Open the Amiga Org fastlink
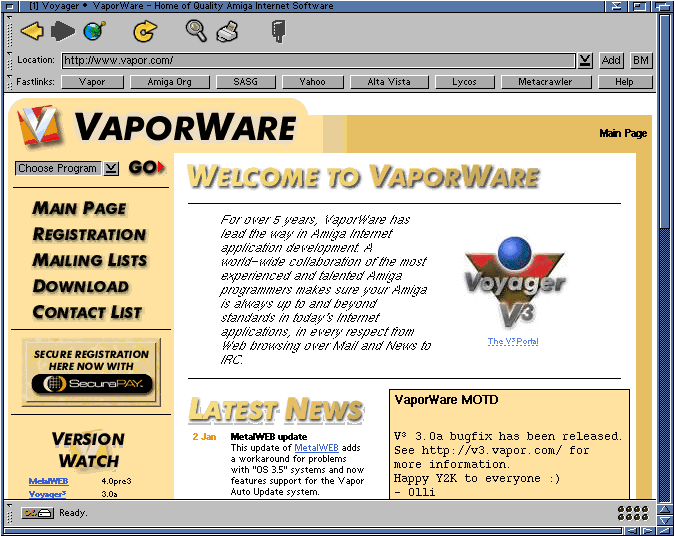674x536 pixels. click(x=170, y=82)
